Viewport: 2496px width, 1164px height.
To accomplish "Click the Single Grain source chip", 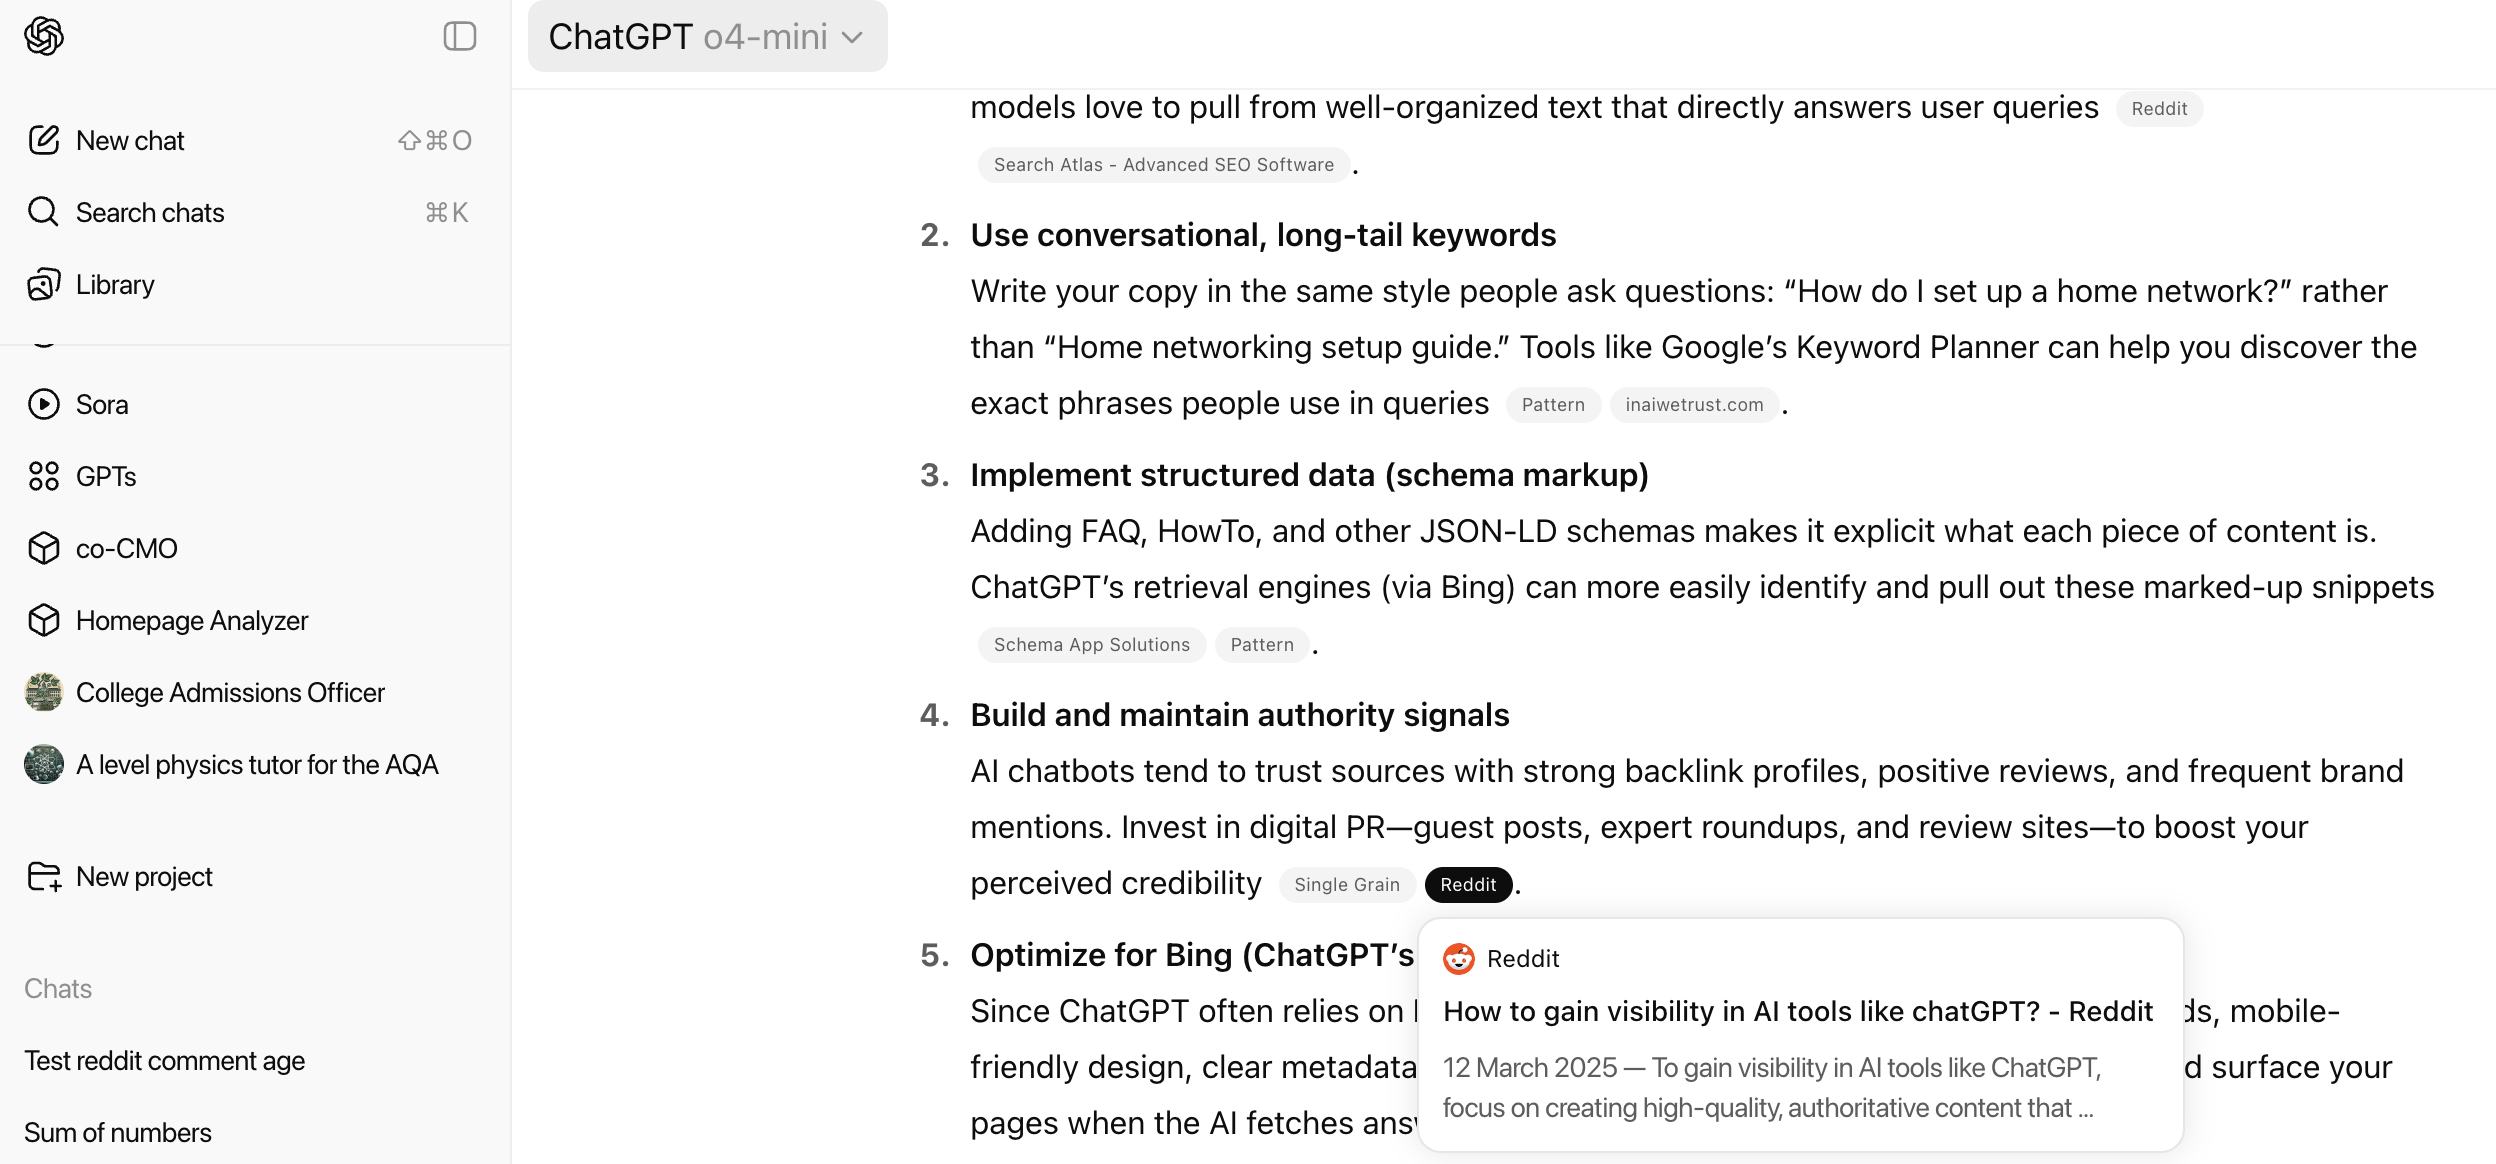I will point(1347,885).
